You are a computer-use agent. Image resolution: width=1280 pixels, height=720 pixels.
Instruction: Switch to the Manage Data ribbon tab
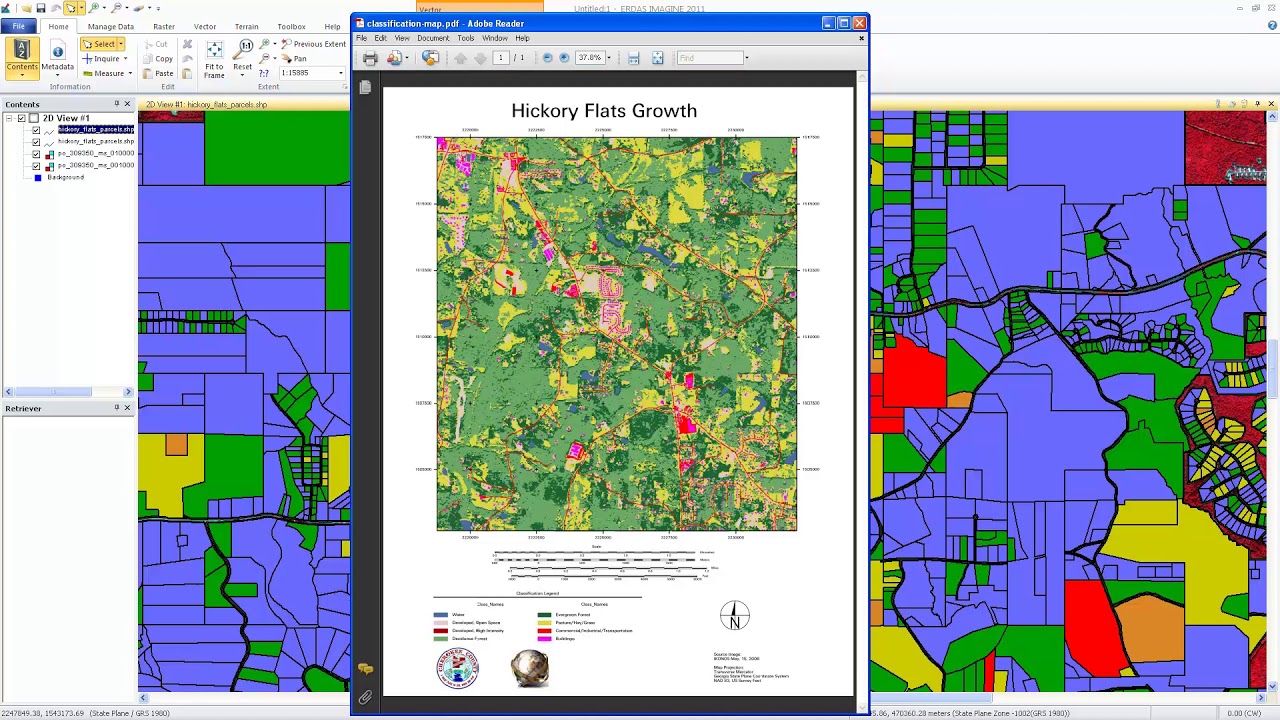tap(111, 27)
